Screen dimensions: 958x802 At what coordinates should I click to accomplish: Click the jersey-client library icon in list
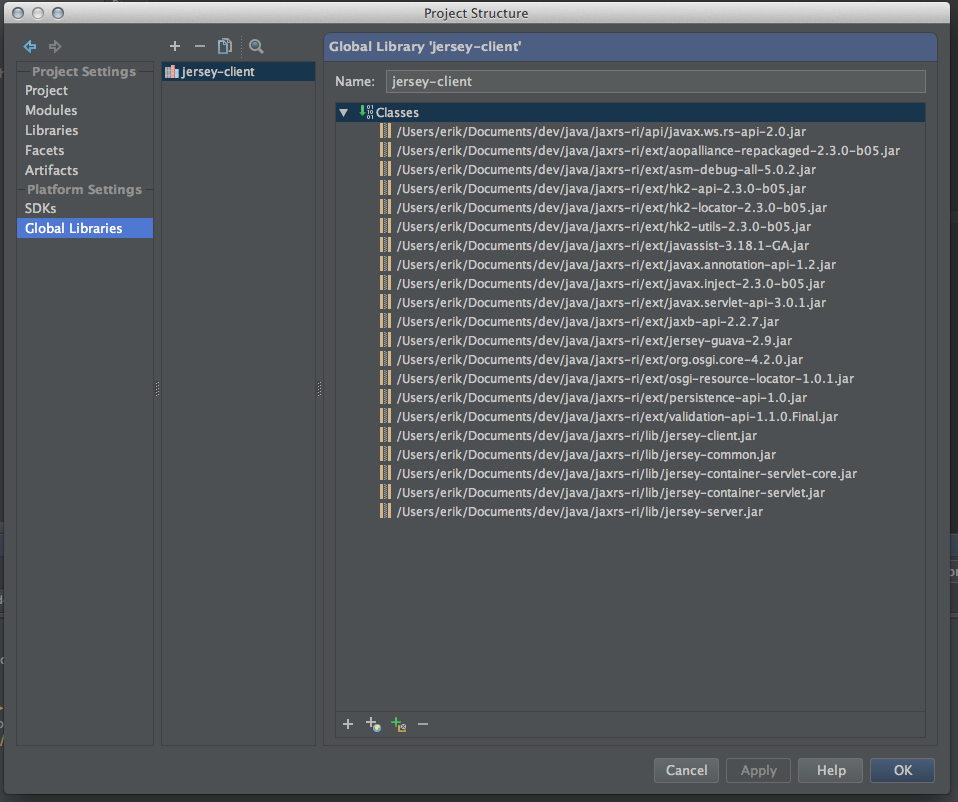click(x=172, y=71)
